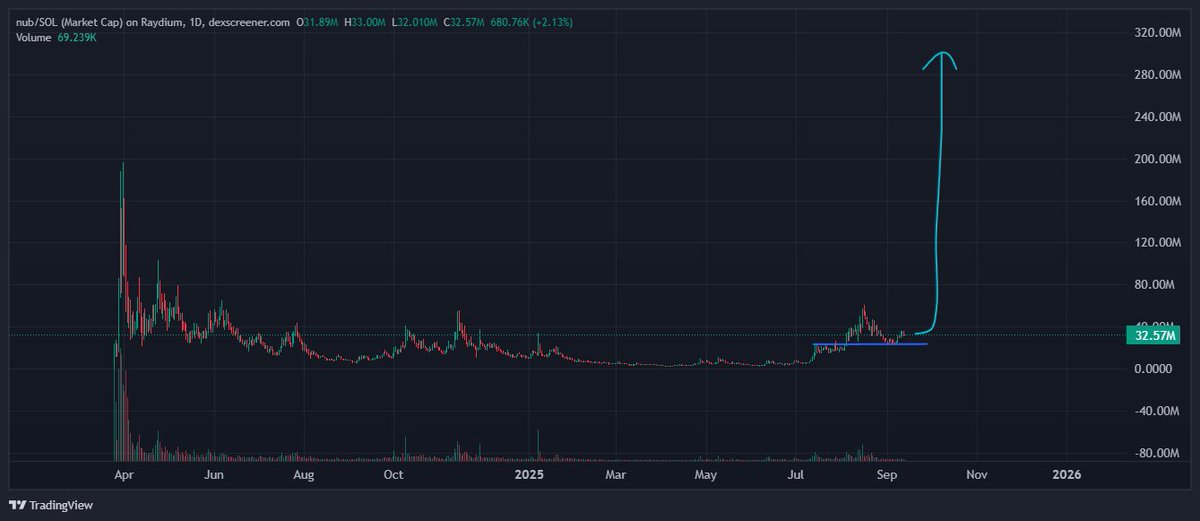Click the Oct label on time axis
This screenshot has width=1200, height=521.
click(395, 474)
